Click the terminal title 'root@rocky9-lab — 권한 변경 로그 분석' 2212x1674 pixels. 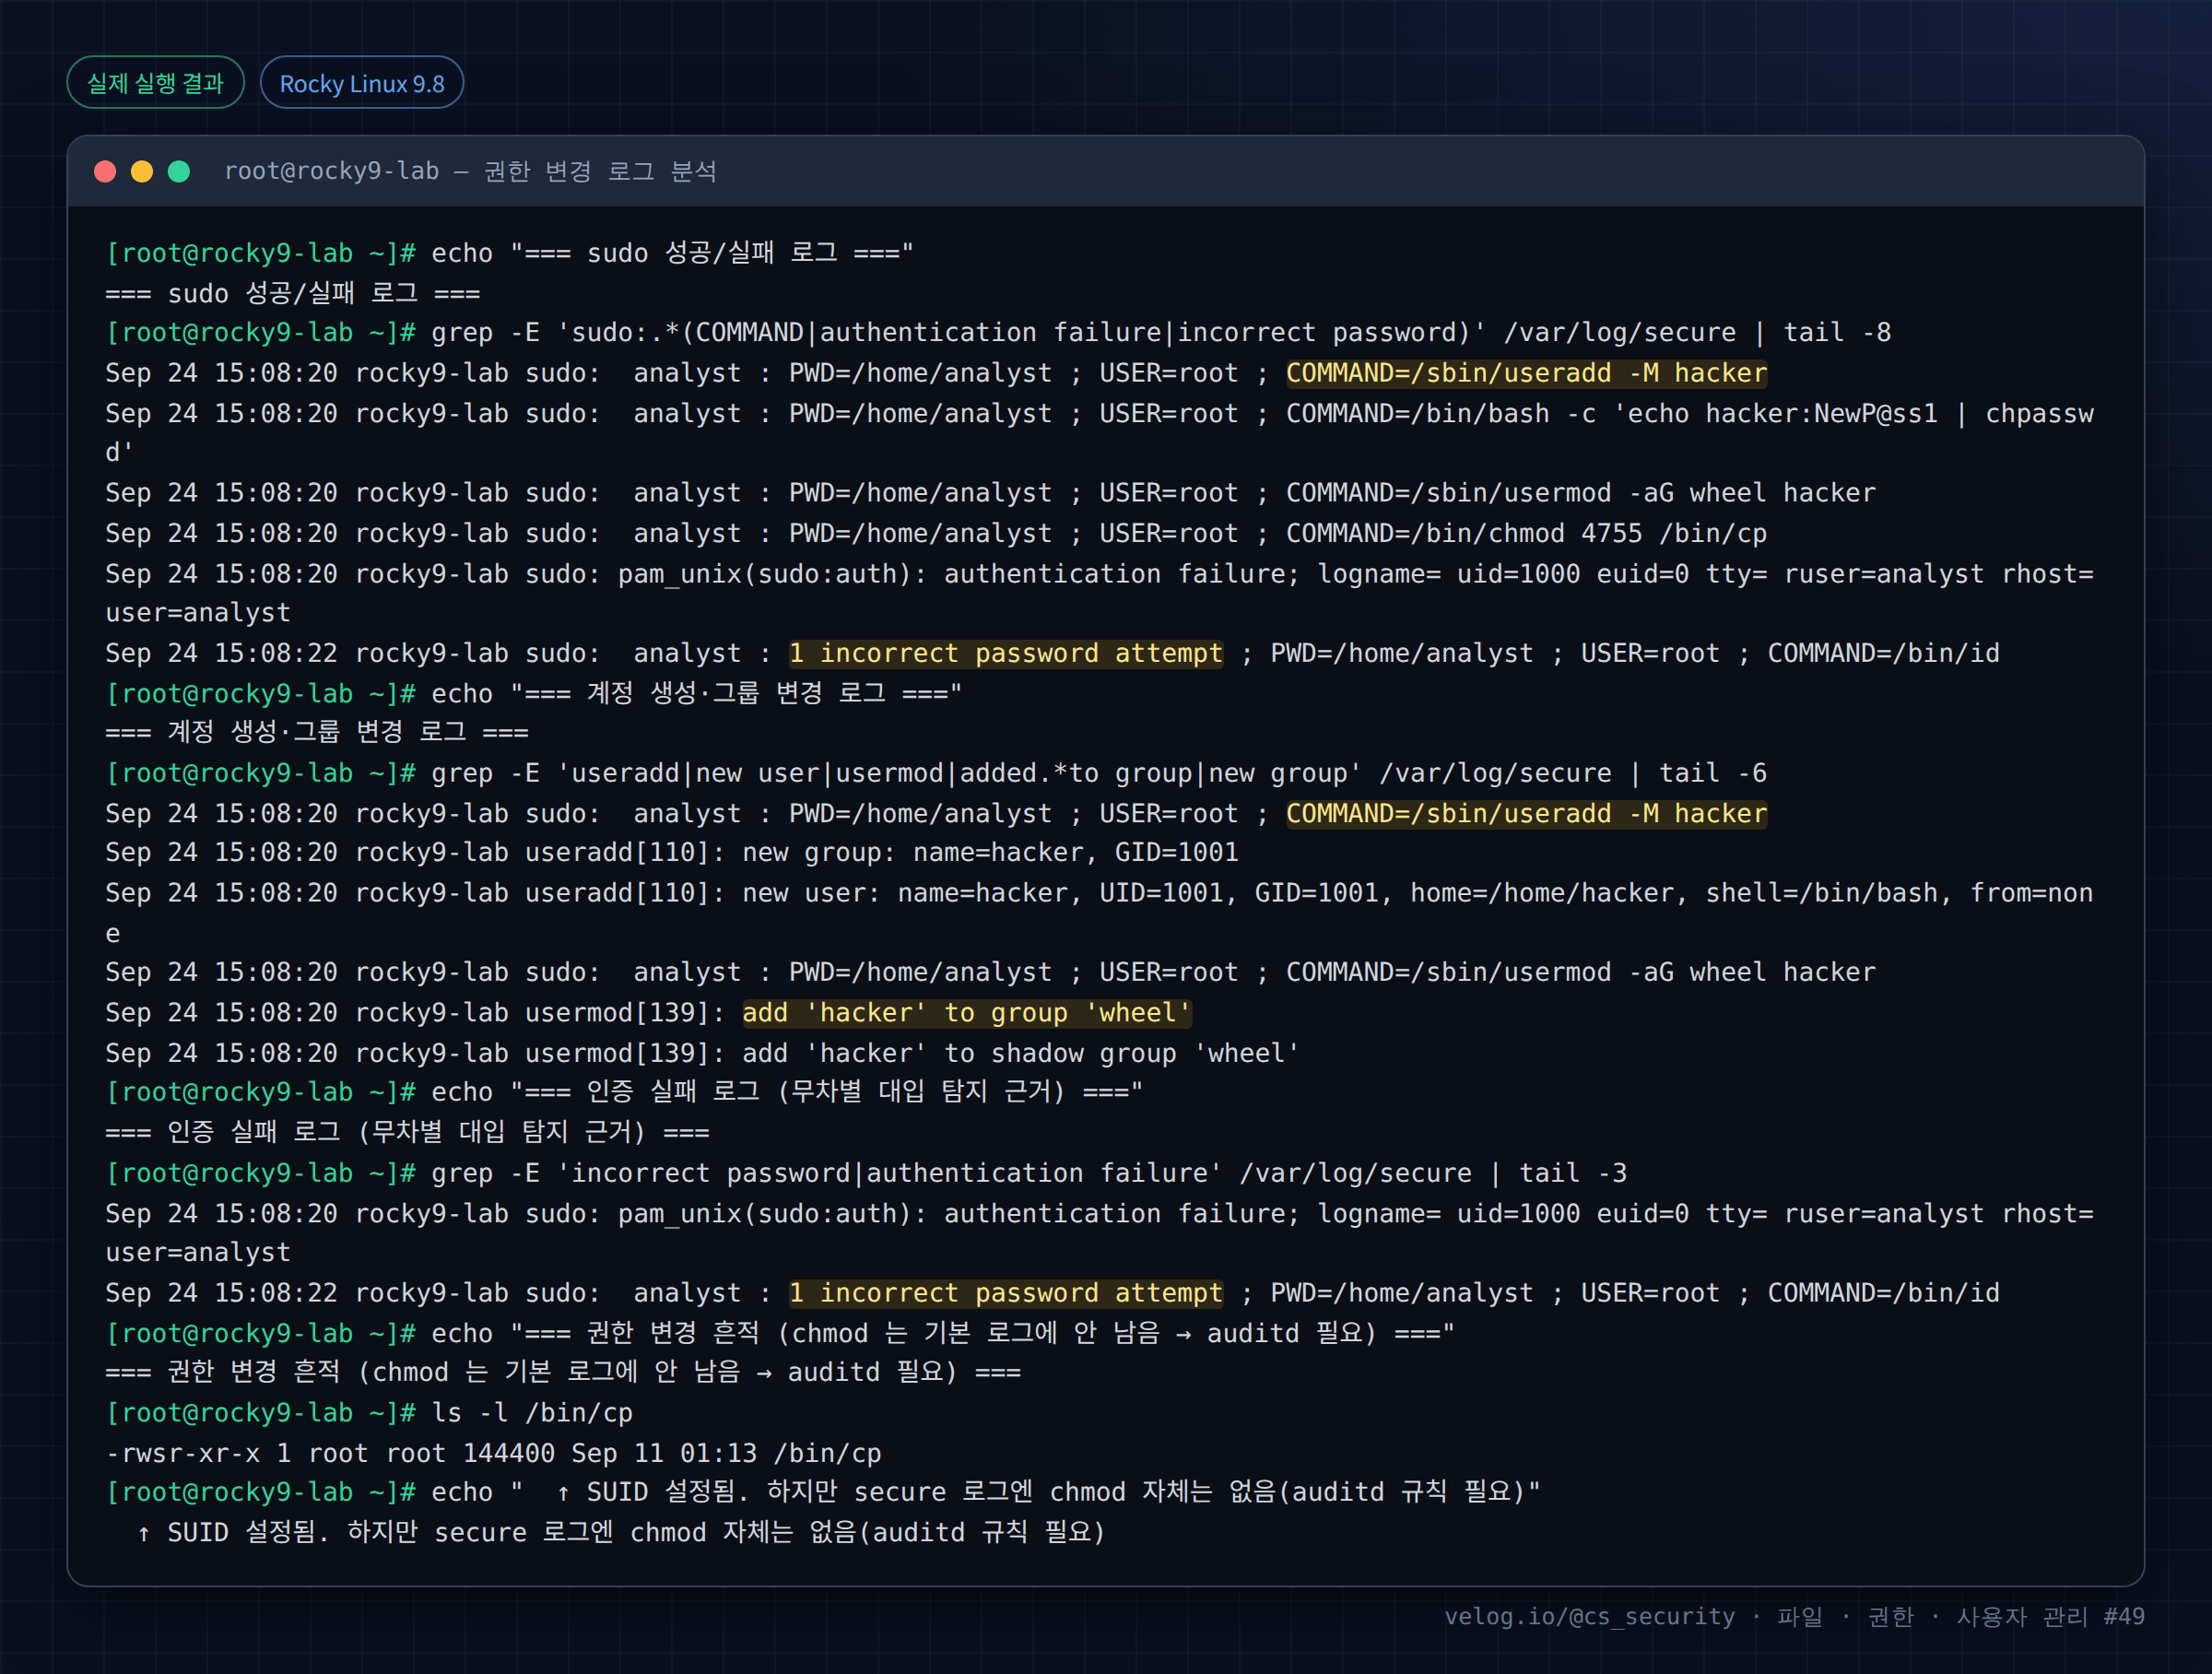tap(471, 171)
